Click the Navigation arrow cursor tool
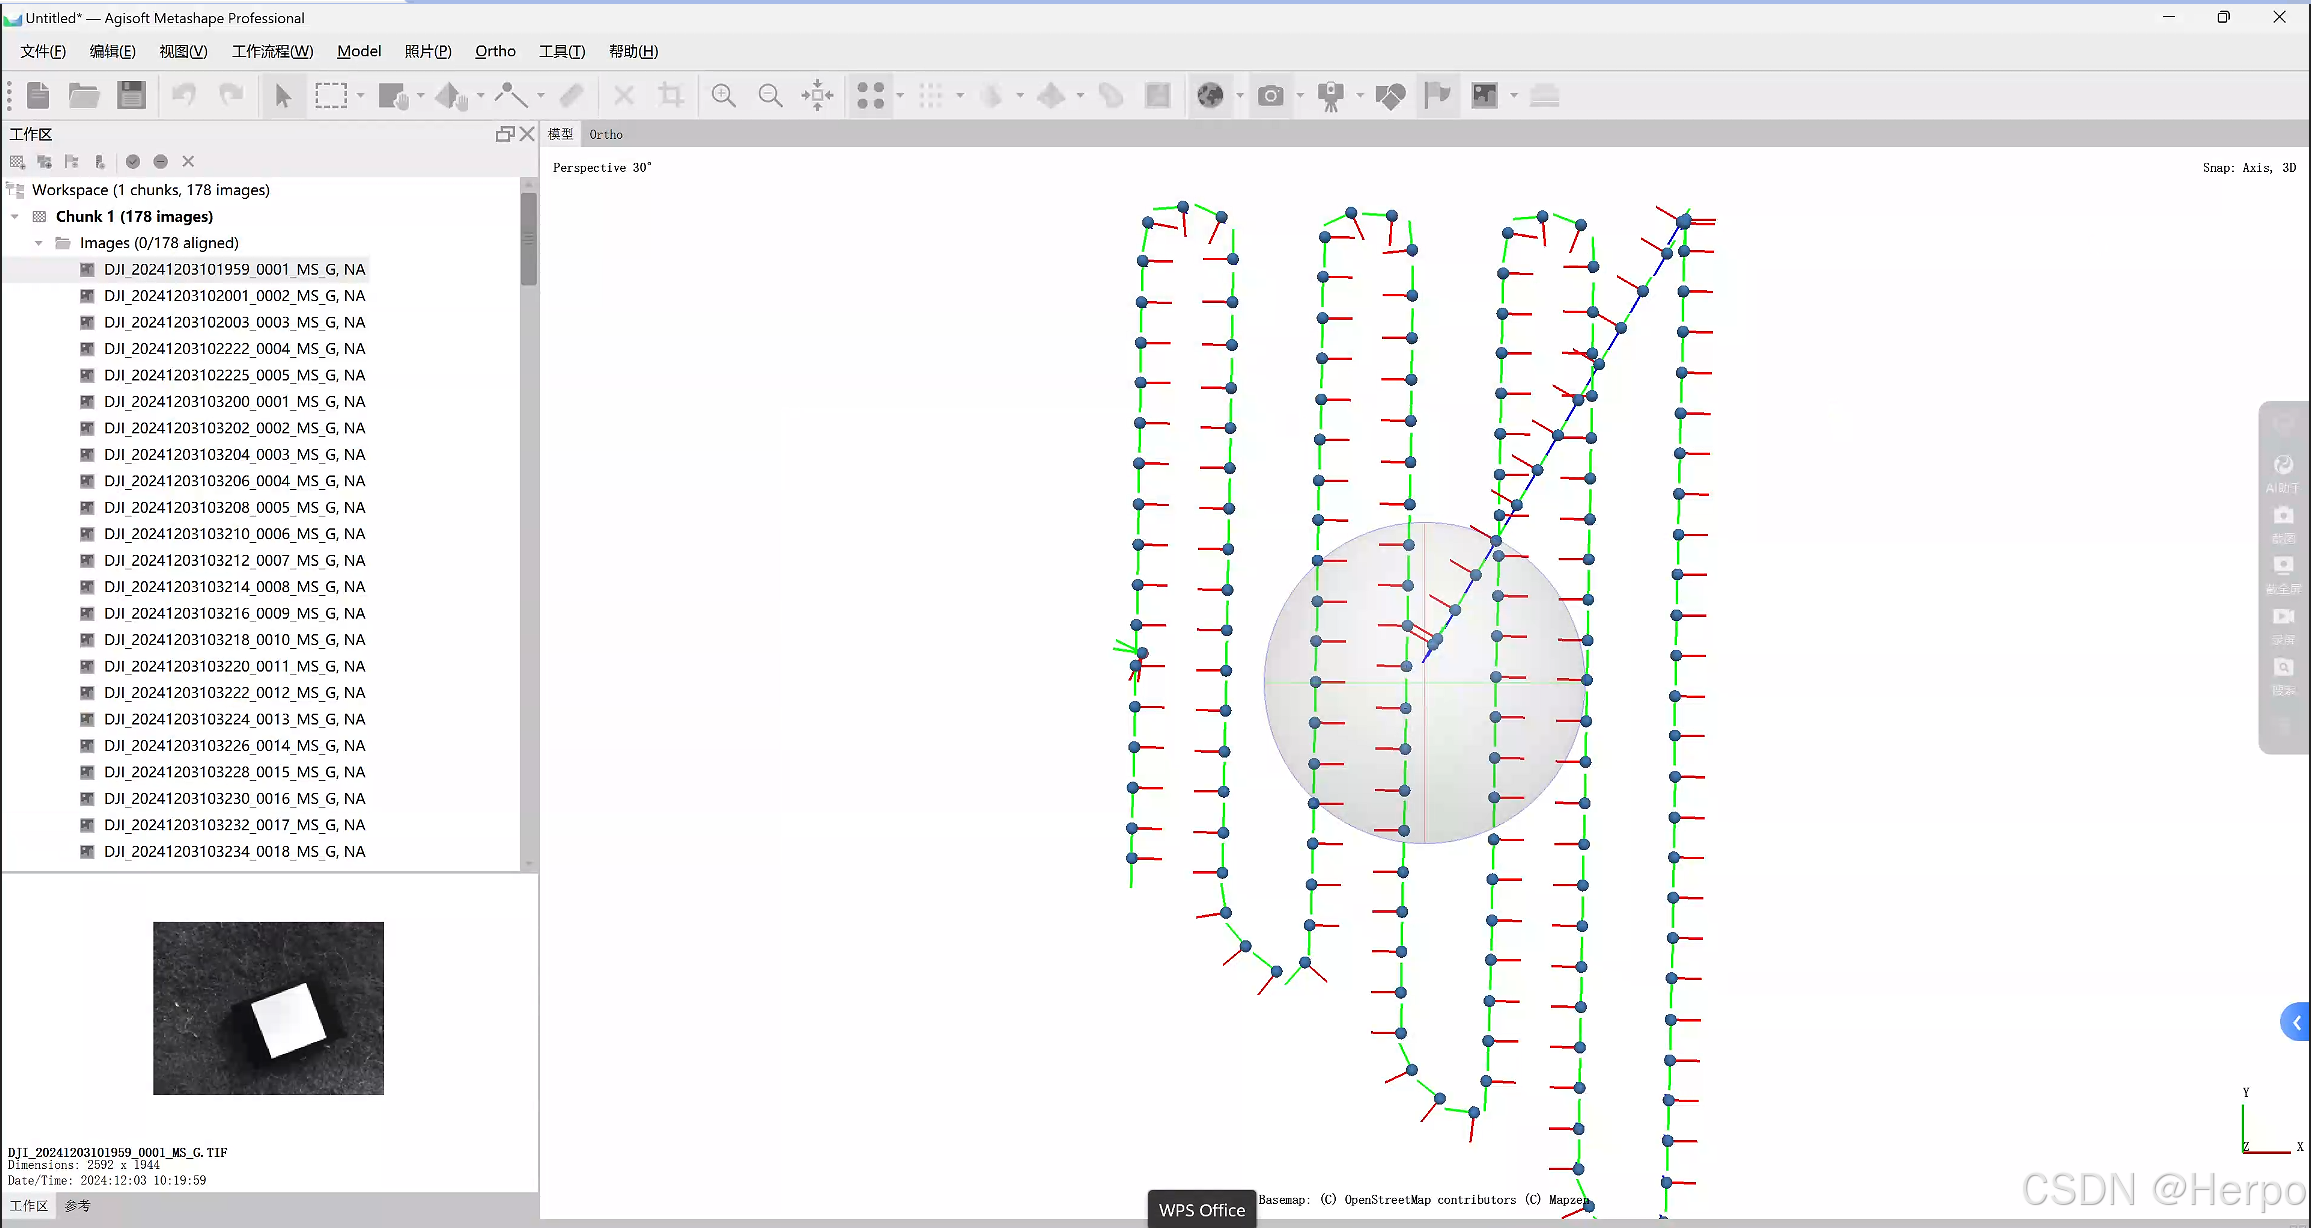 (x=283, y=95)
